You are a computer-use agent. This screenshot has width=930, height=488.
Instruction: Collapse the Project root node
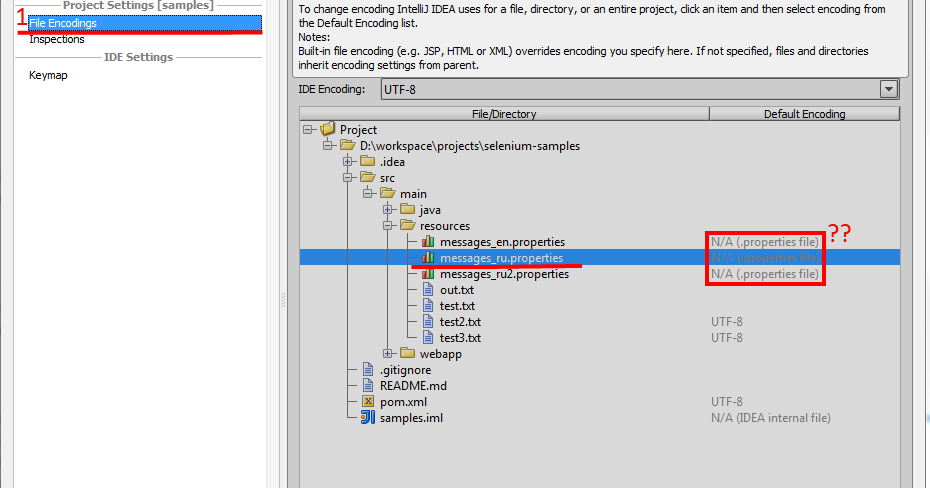[x=308, y=129]
